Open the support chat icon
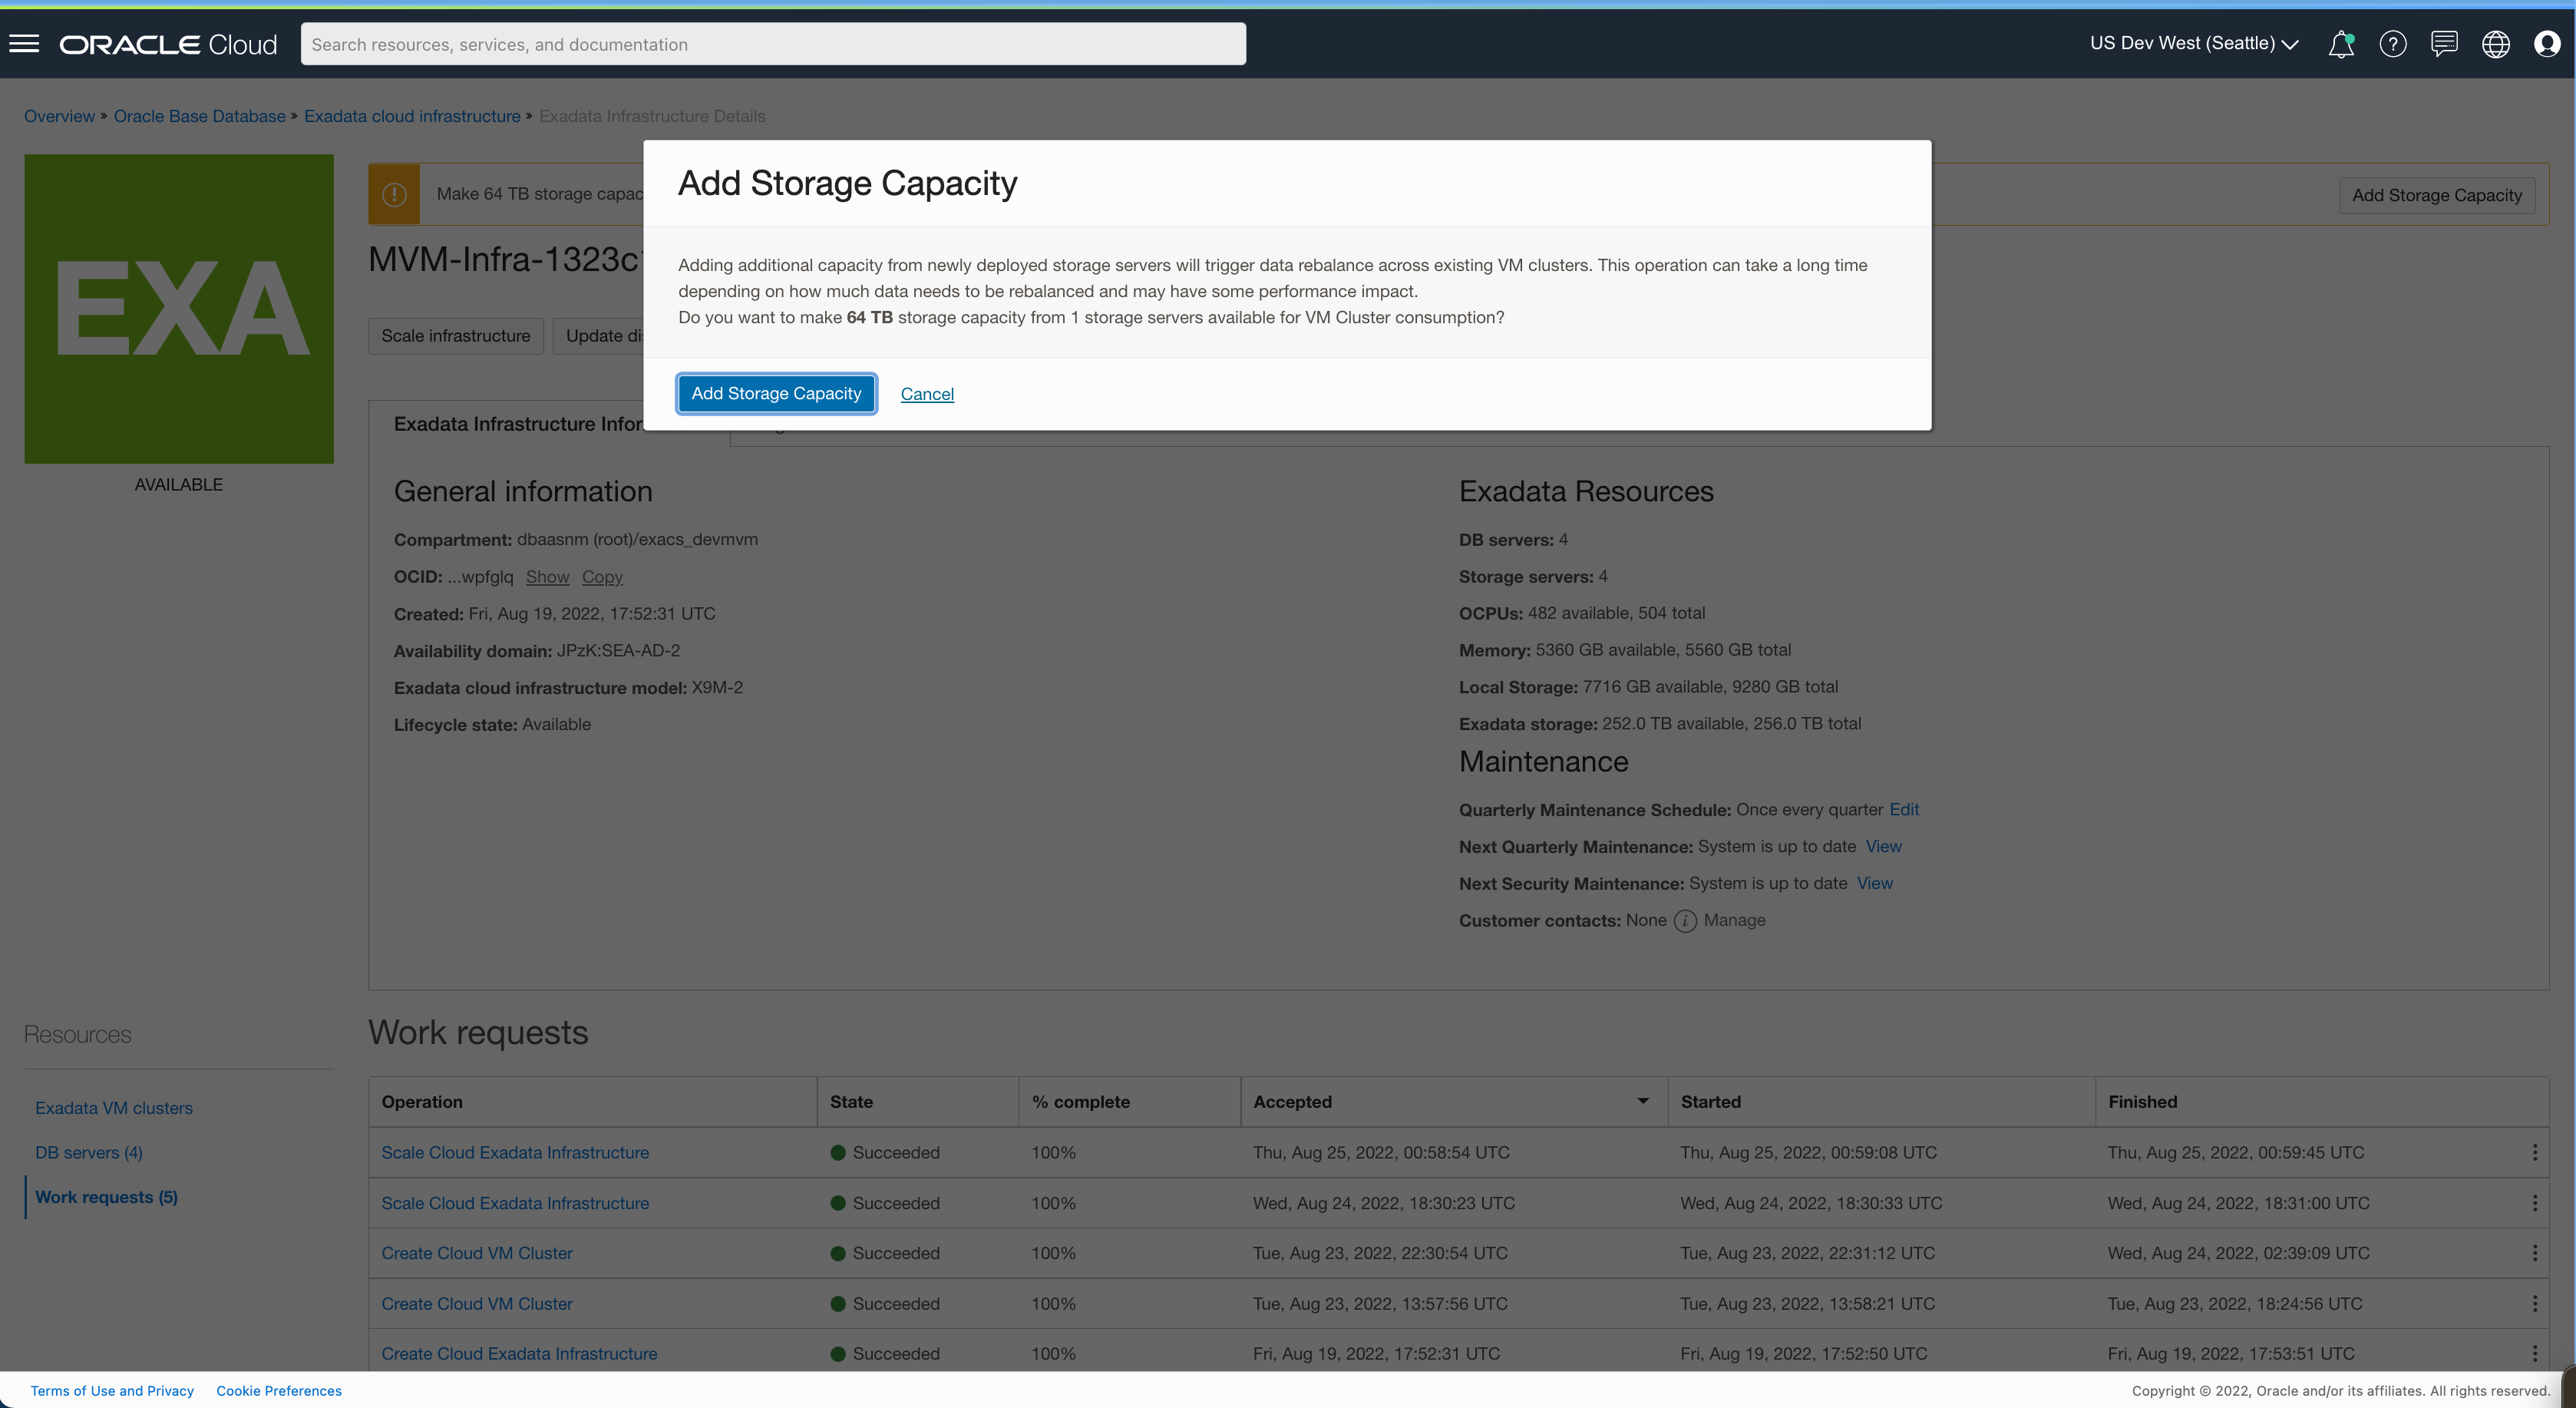This screenshot has width=2576, height=1408. click(x=2444, y=44)
